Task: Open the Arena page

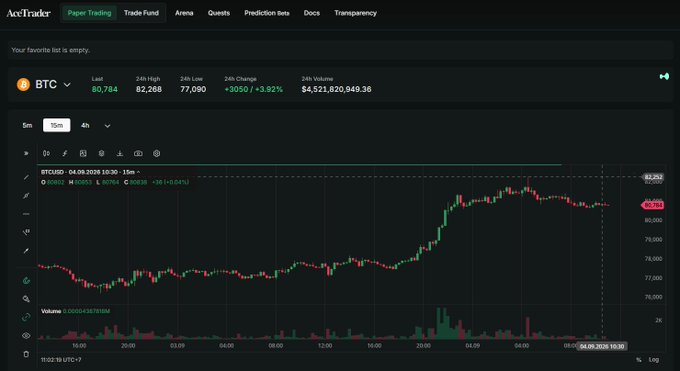Action: (x=184, y=13)
